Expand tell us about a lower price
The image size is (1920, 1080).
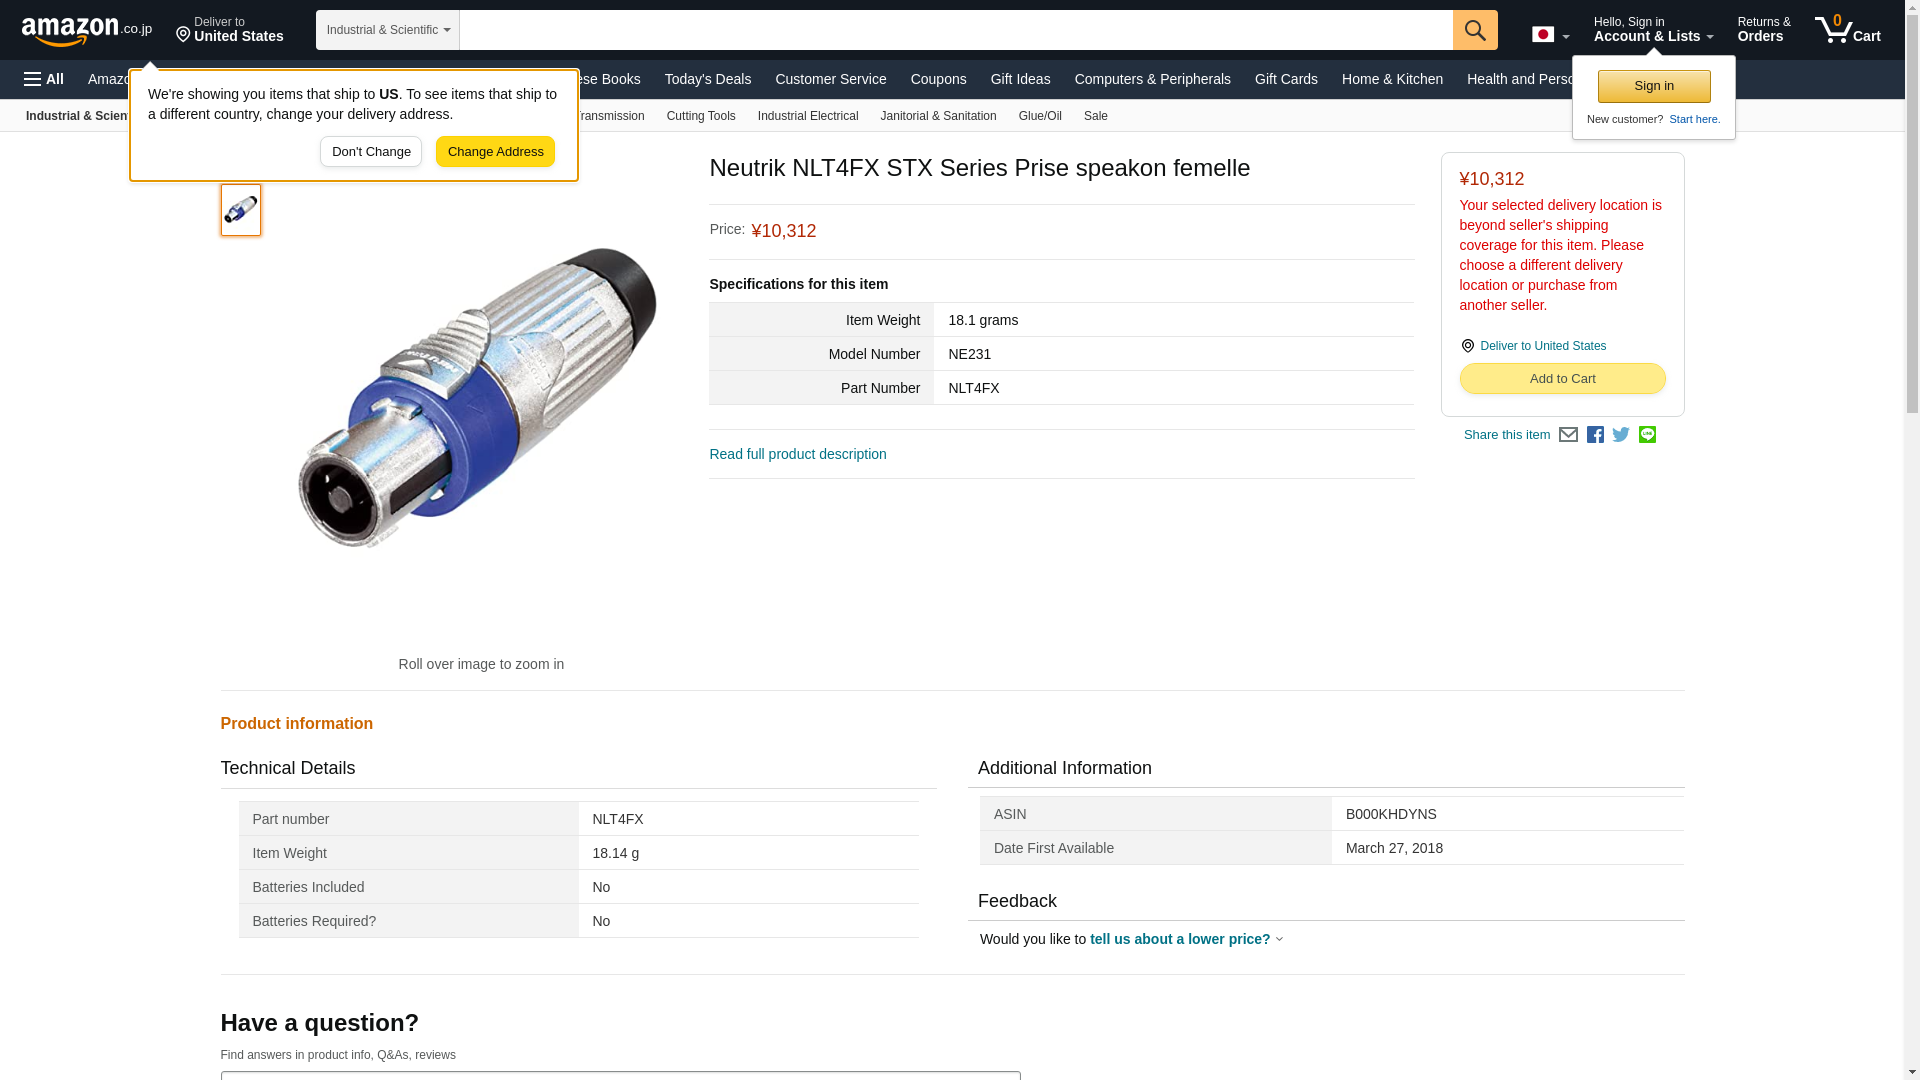(1185, 939)
